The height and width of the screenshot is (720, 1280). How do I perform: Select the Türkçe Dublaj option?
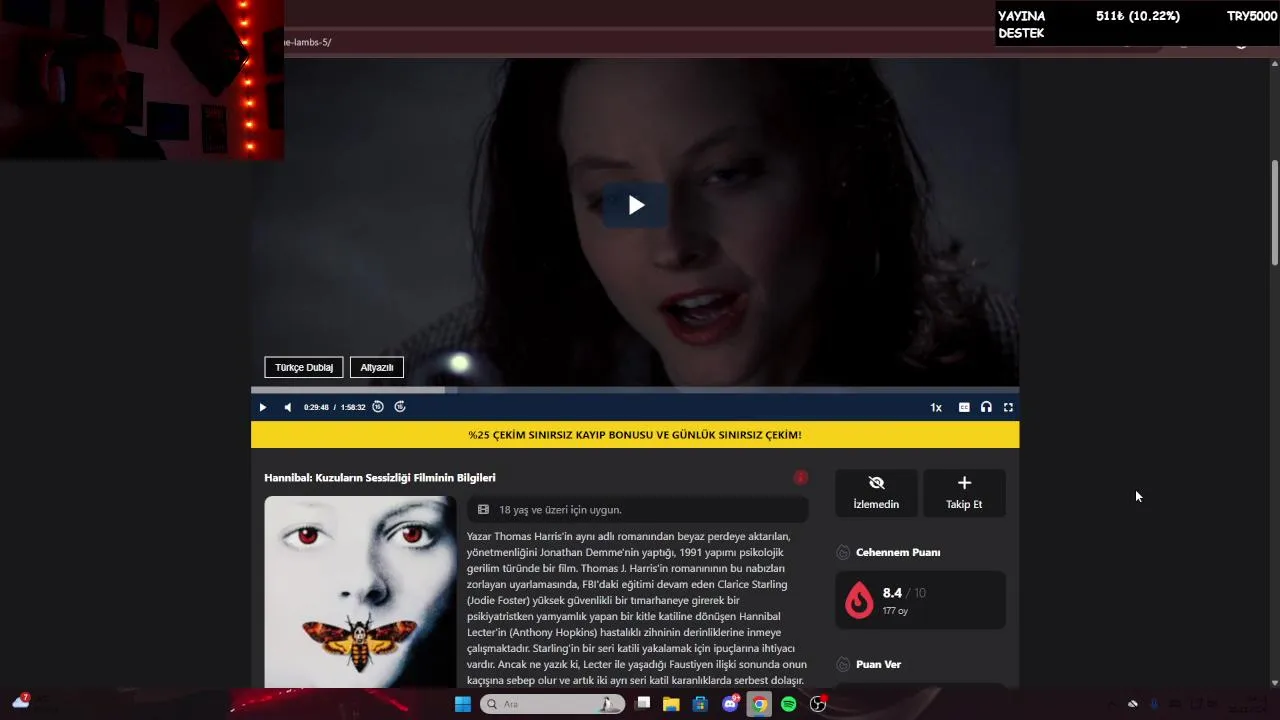pyautogui.click(x=304, y=367)
